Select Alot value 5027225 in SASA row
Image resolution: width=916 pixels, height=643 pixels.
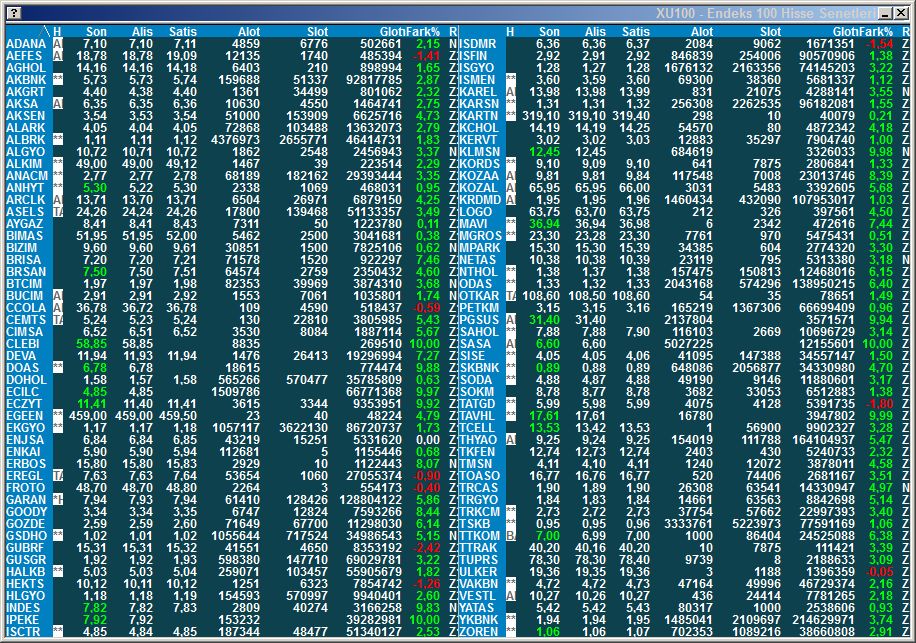(689, 344)
